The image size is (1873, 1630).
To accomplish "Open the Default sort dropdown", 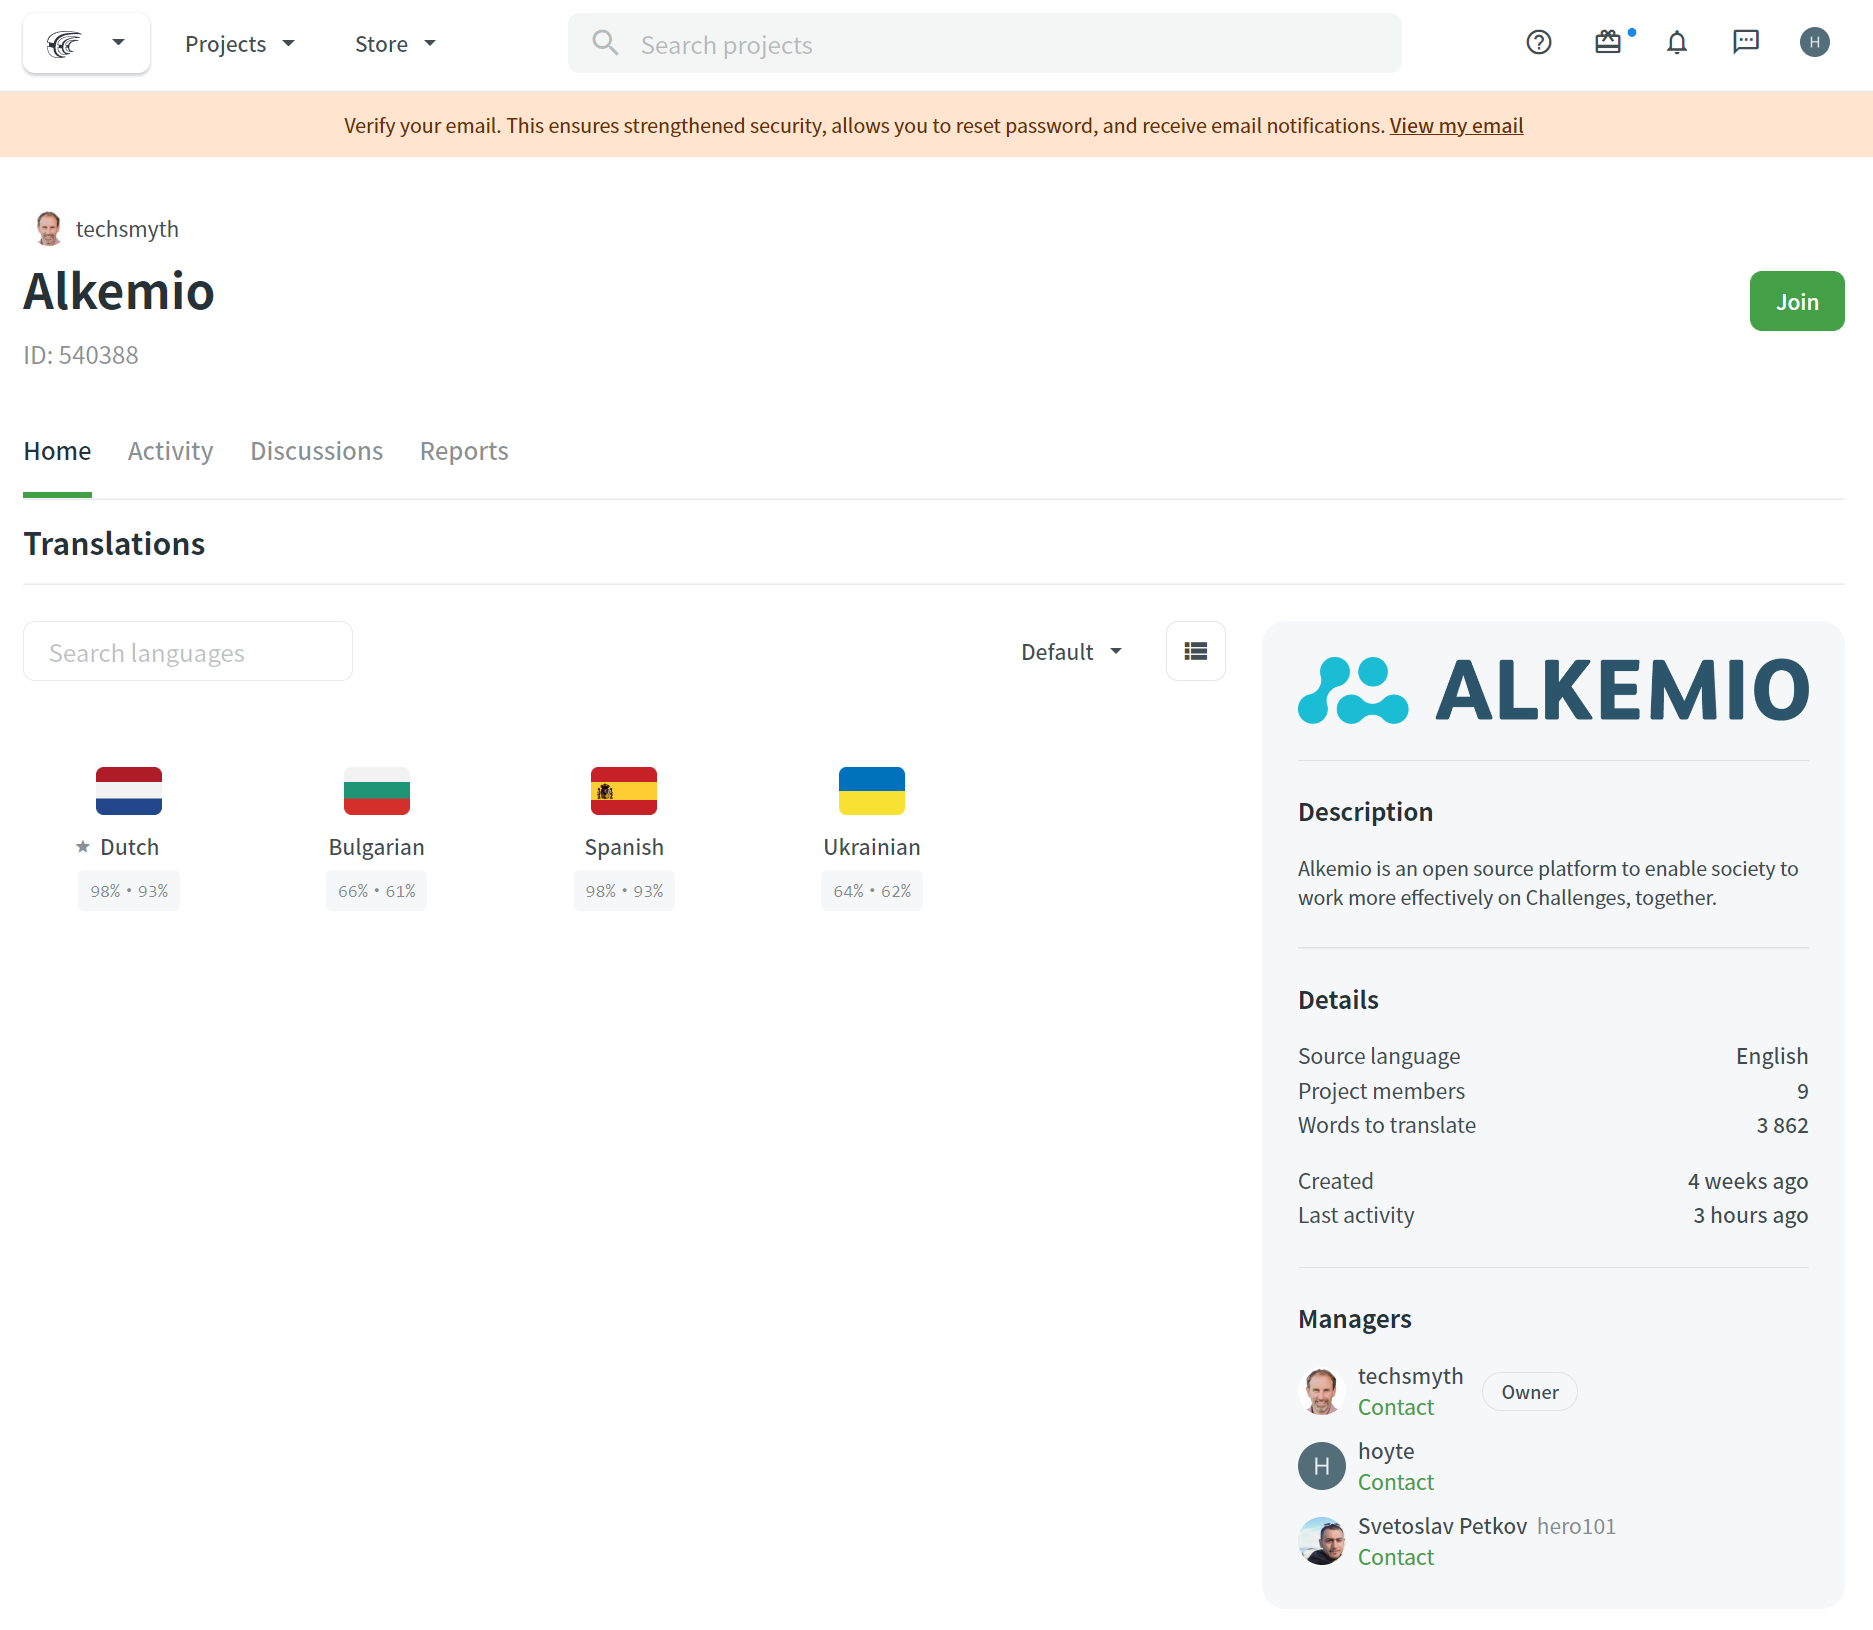I will click(x=1071, y=652).
